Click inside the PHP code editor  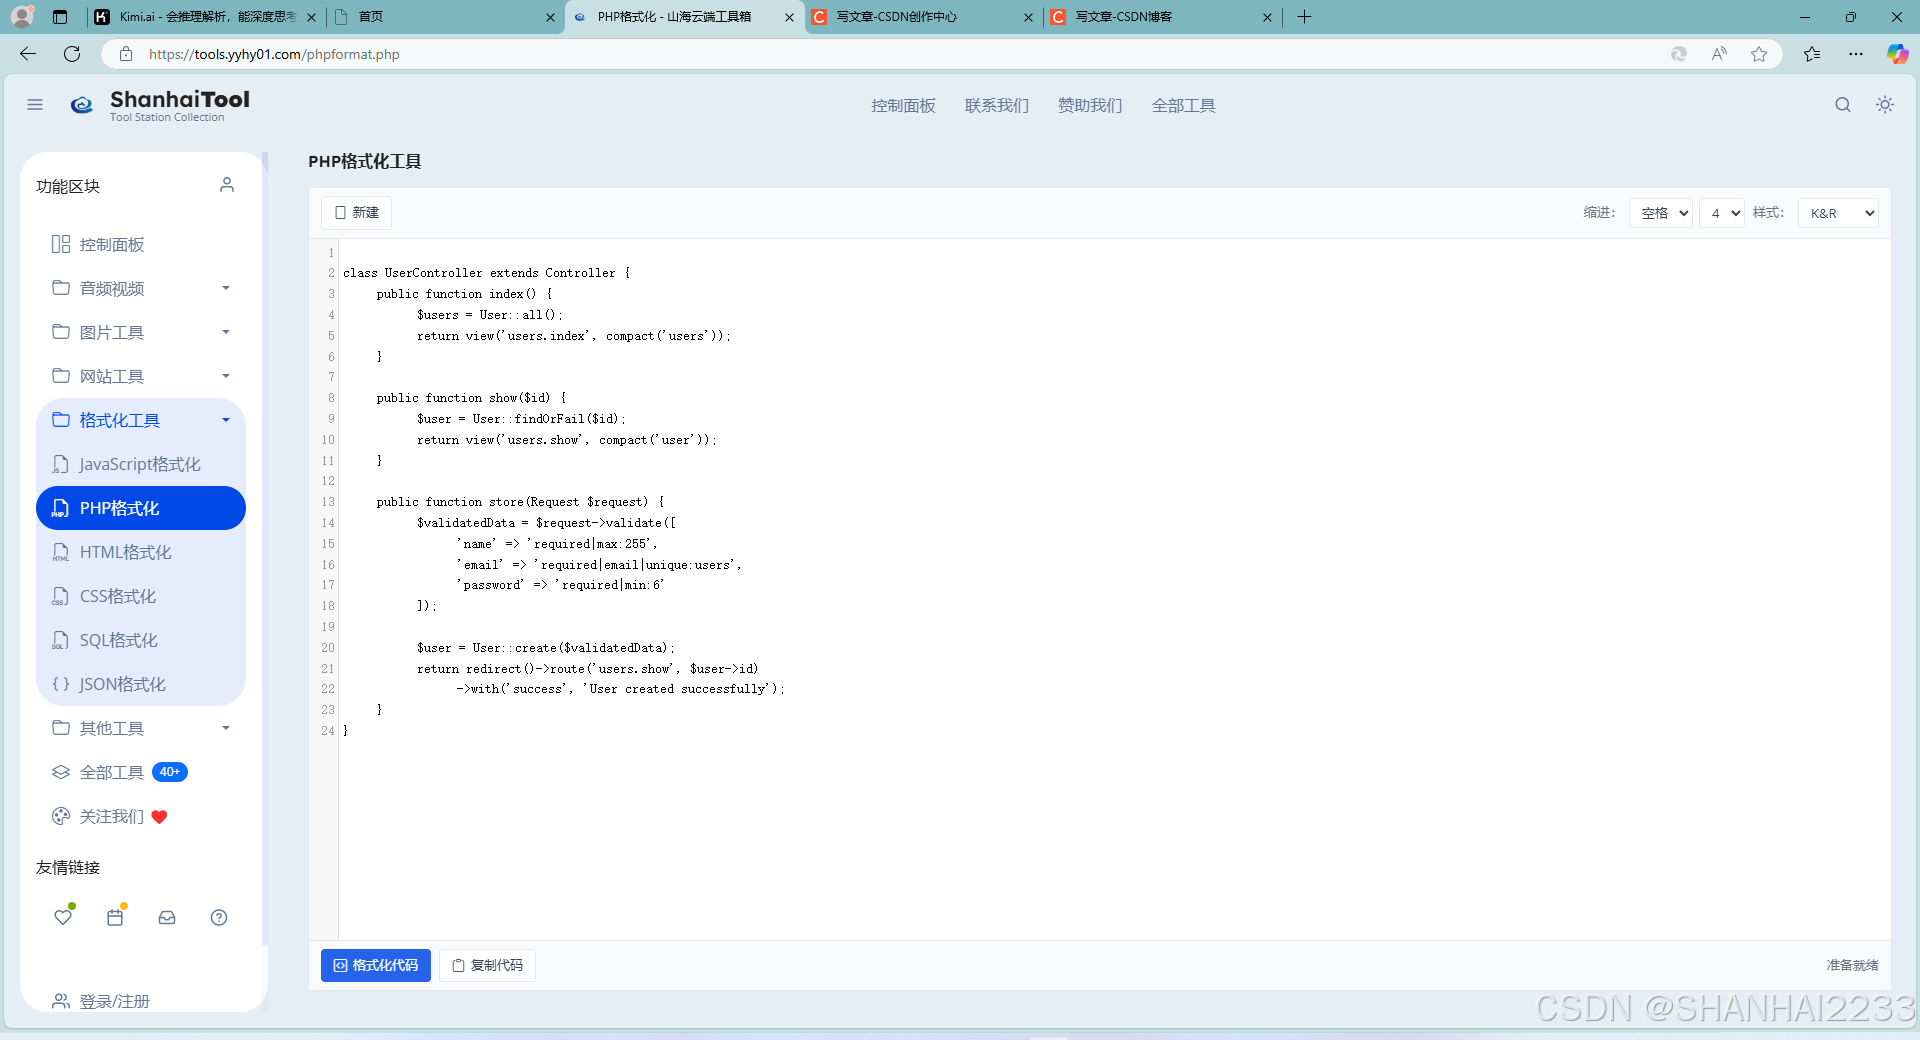1113,589
